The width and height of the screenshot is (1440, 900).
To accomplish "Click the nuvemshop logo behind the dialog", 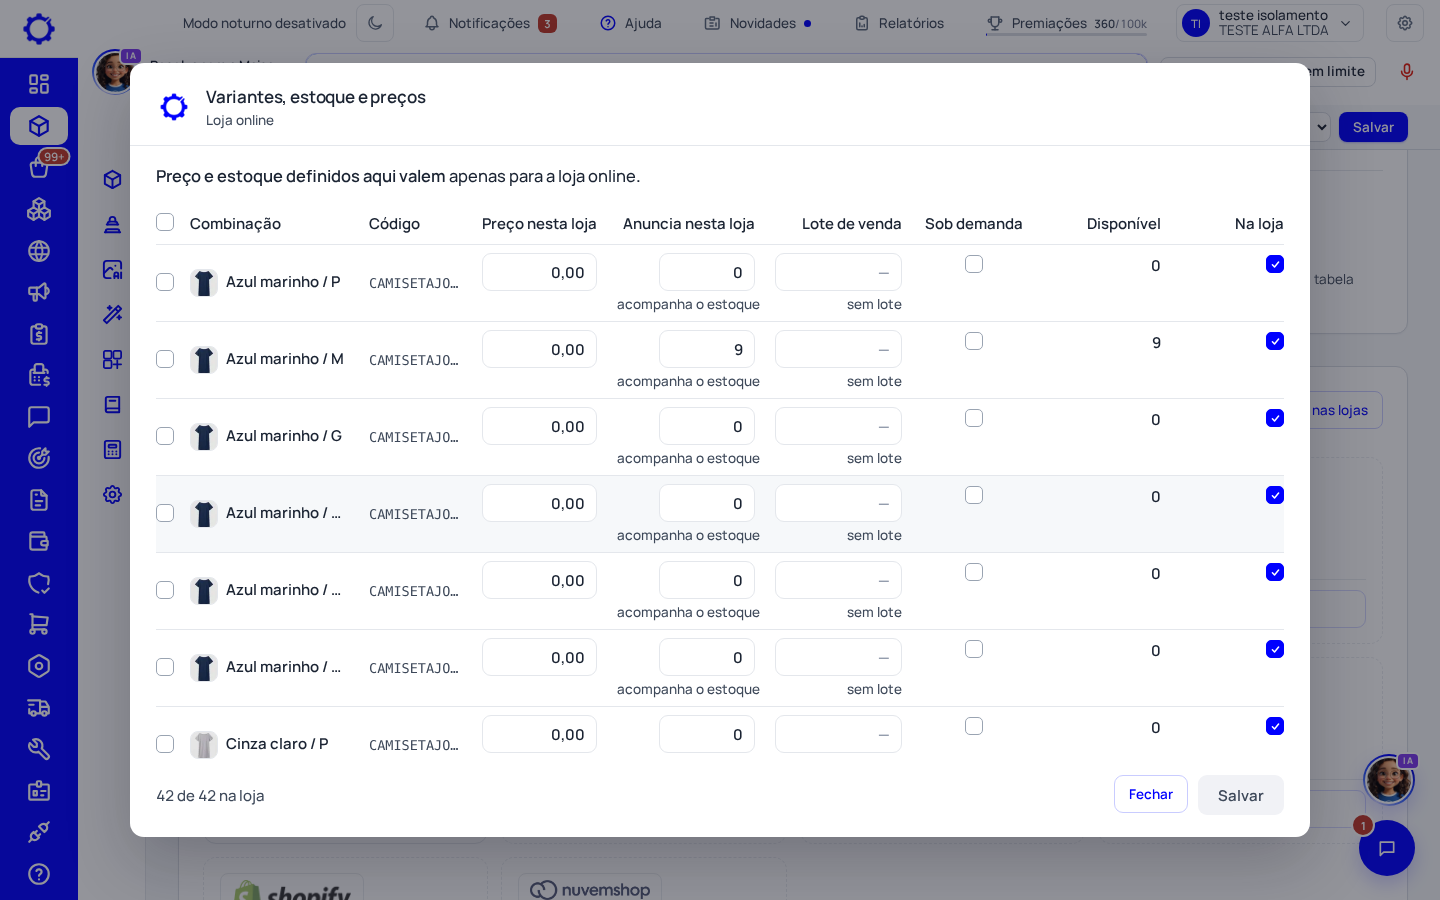I will click(590, 889).
